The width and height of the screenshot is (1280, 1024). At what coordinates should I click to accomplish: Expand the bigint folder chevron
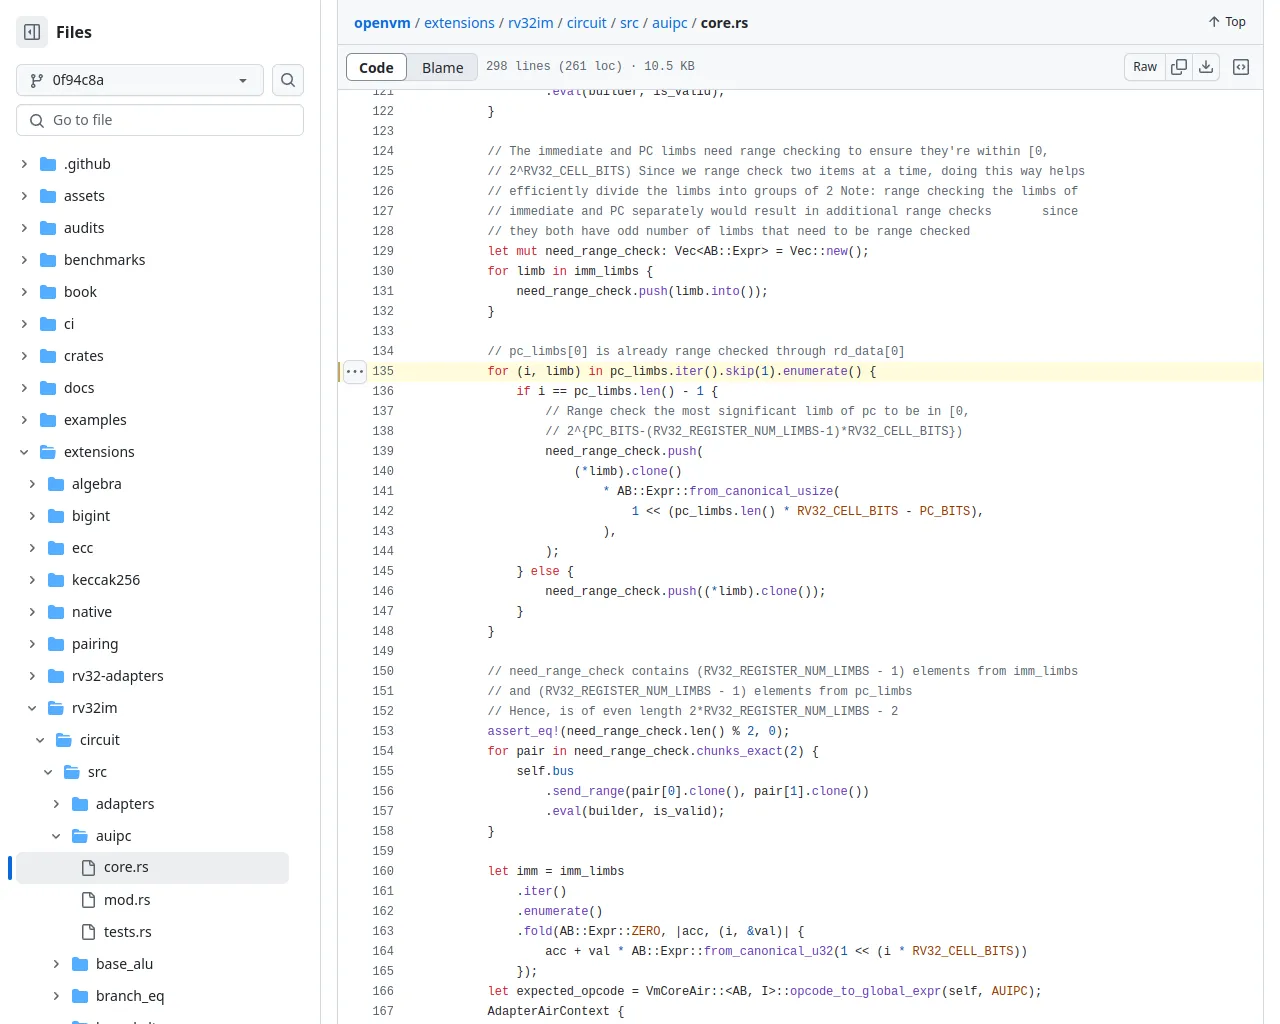[x=32, y=516]
